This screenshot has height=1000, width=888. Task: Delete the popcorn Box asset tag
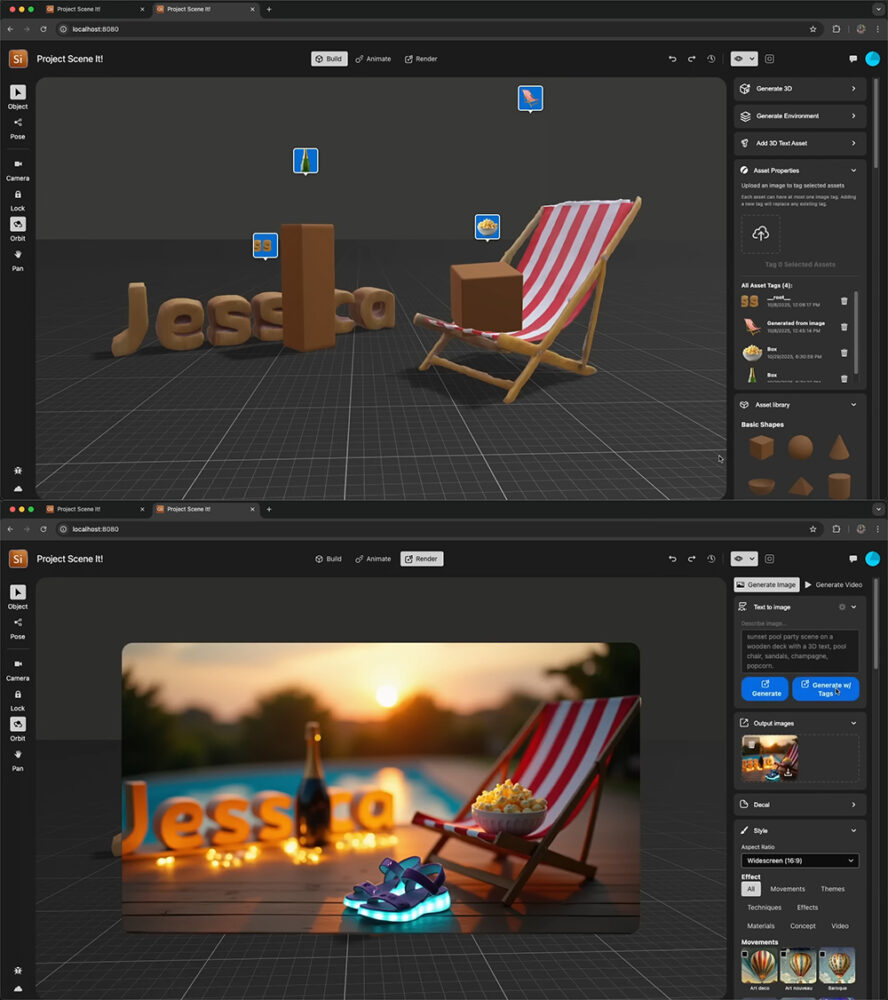click(x=844, y=352)
